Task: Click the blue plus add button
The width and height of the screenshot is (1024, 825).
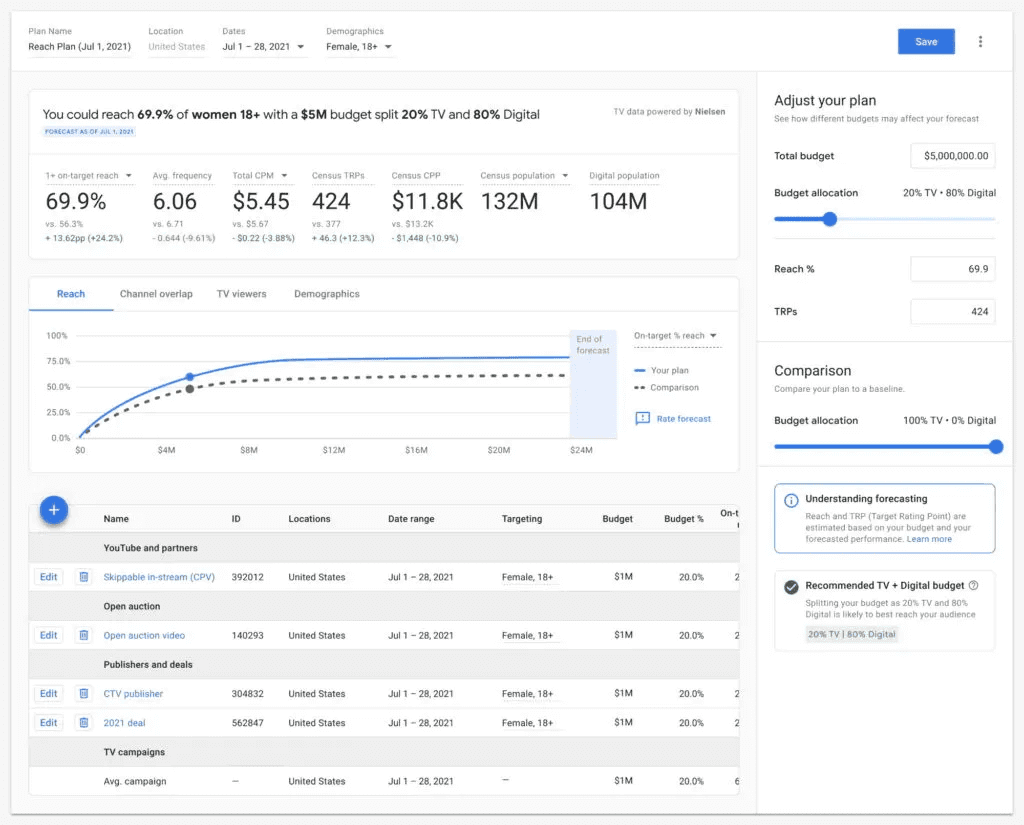Action: (54, 510)
